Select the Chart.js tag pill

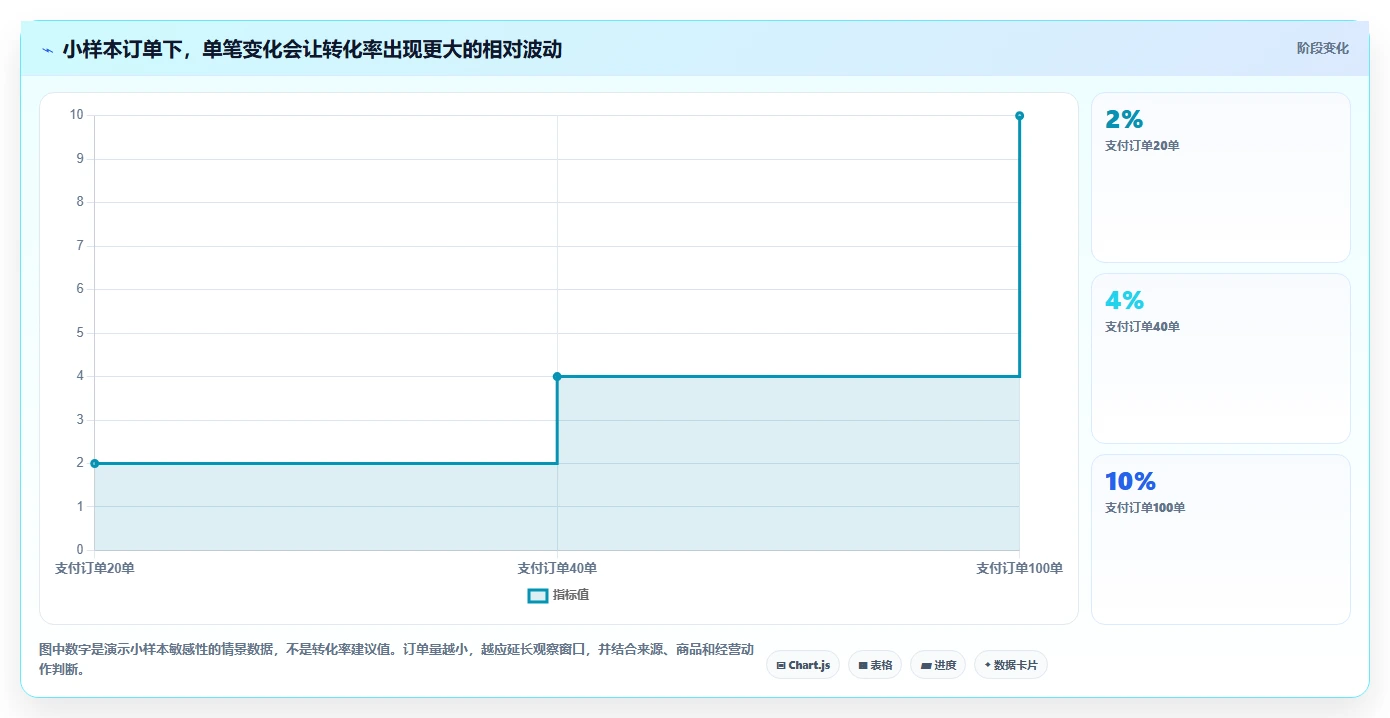click(803, 665)
